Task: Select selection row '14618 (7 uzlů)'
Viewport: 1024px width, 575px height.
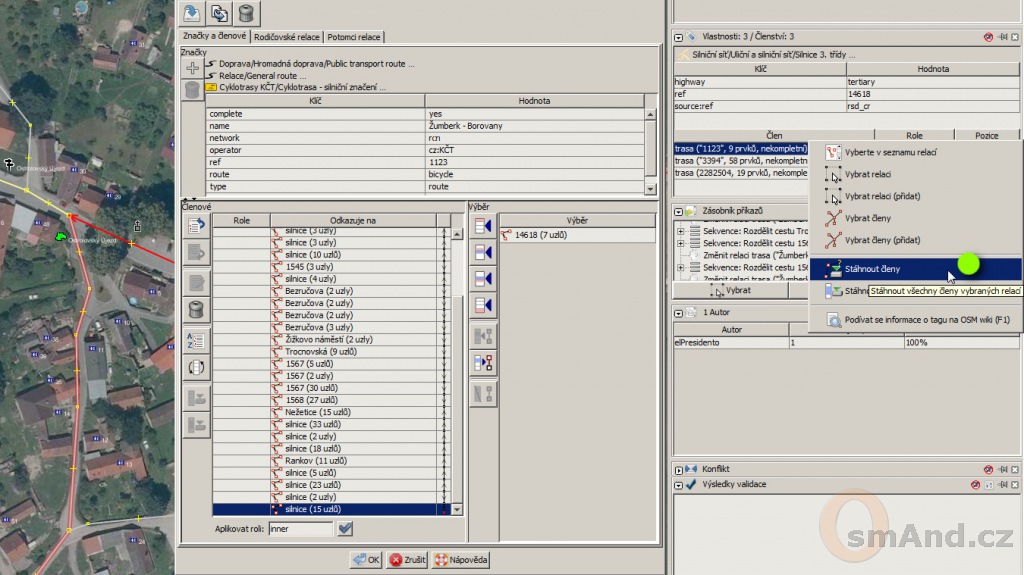Action: 577,235
